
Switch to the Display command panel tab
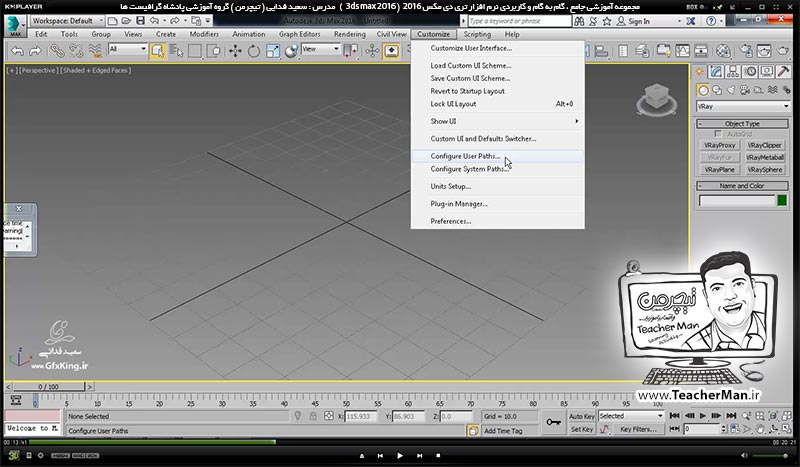coord(767,71)
